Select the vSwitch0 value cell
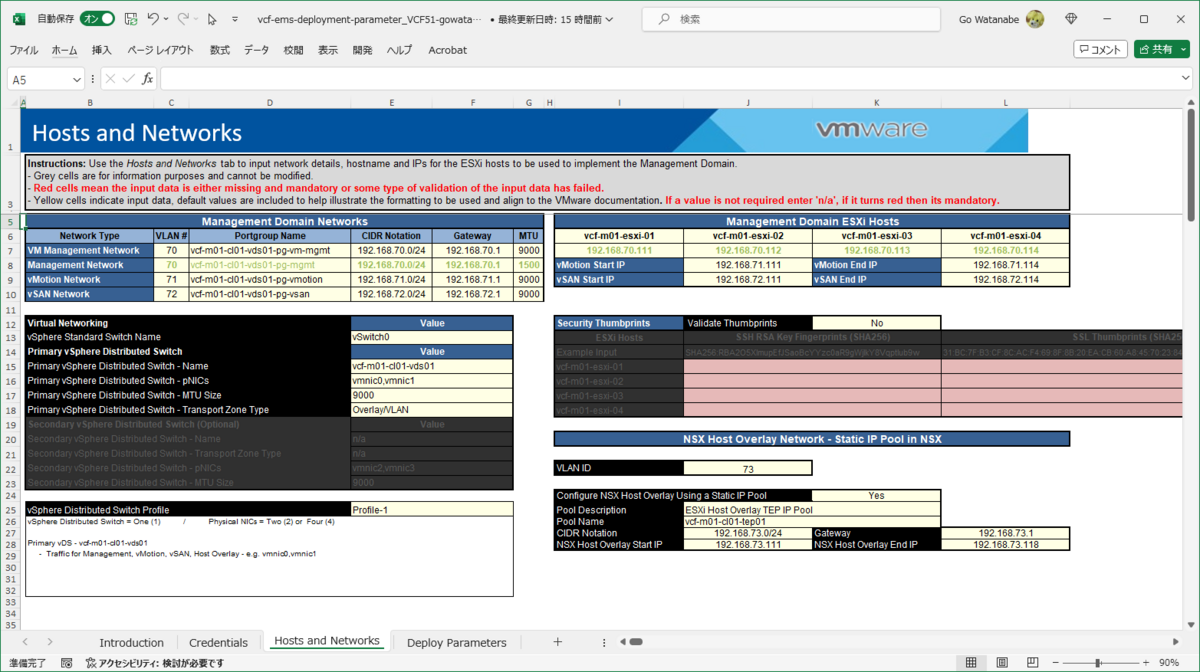The image size is (1200, 672). pos(432,338)
